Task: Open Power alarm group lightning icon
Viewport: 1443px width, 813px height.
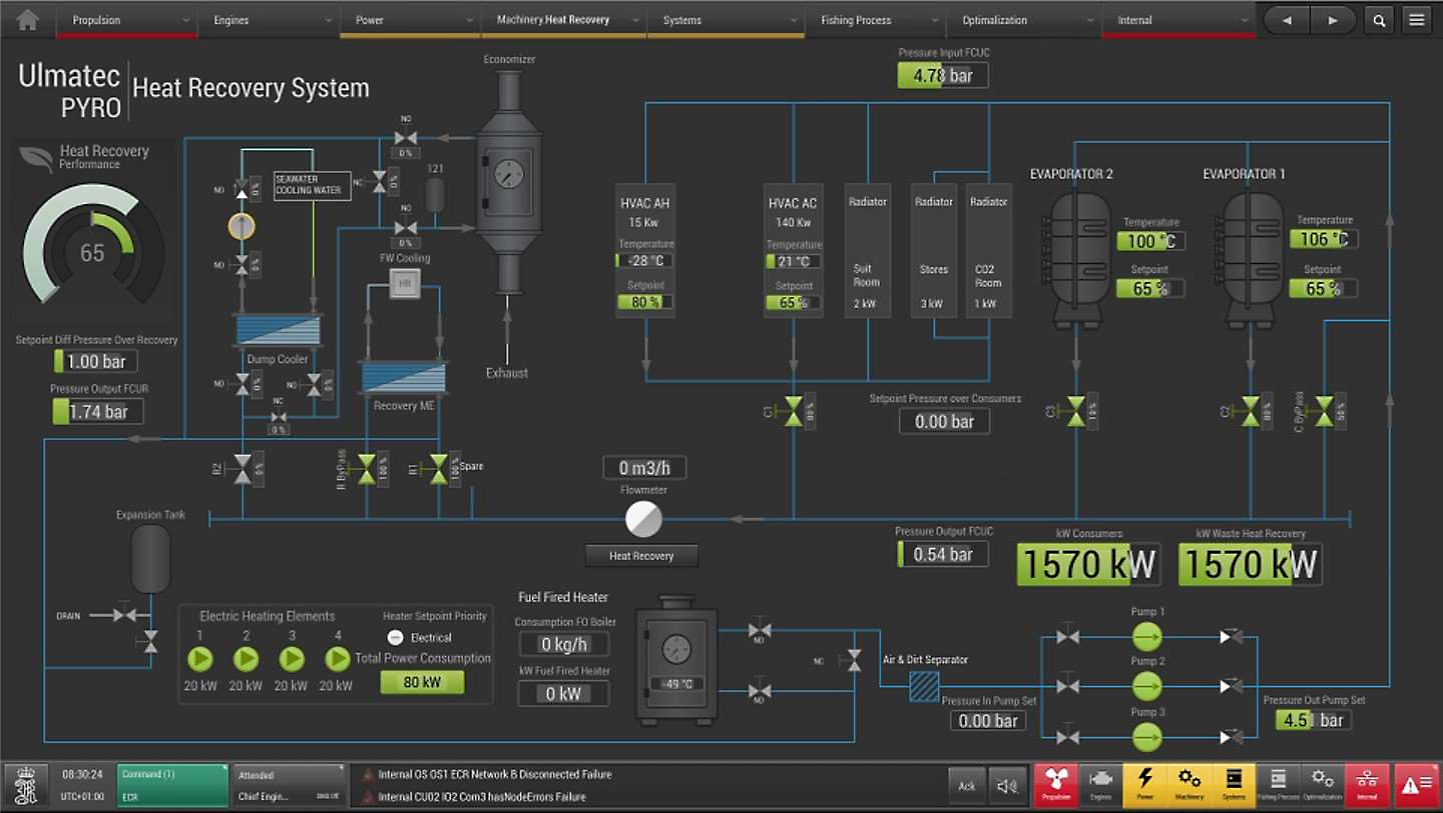Action: click(1145, 784)
